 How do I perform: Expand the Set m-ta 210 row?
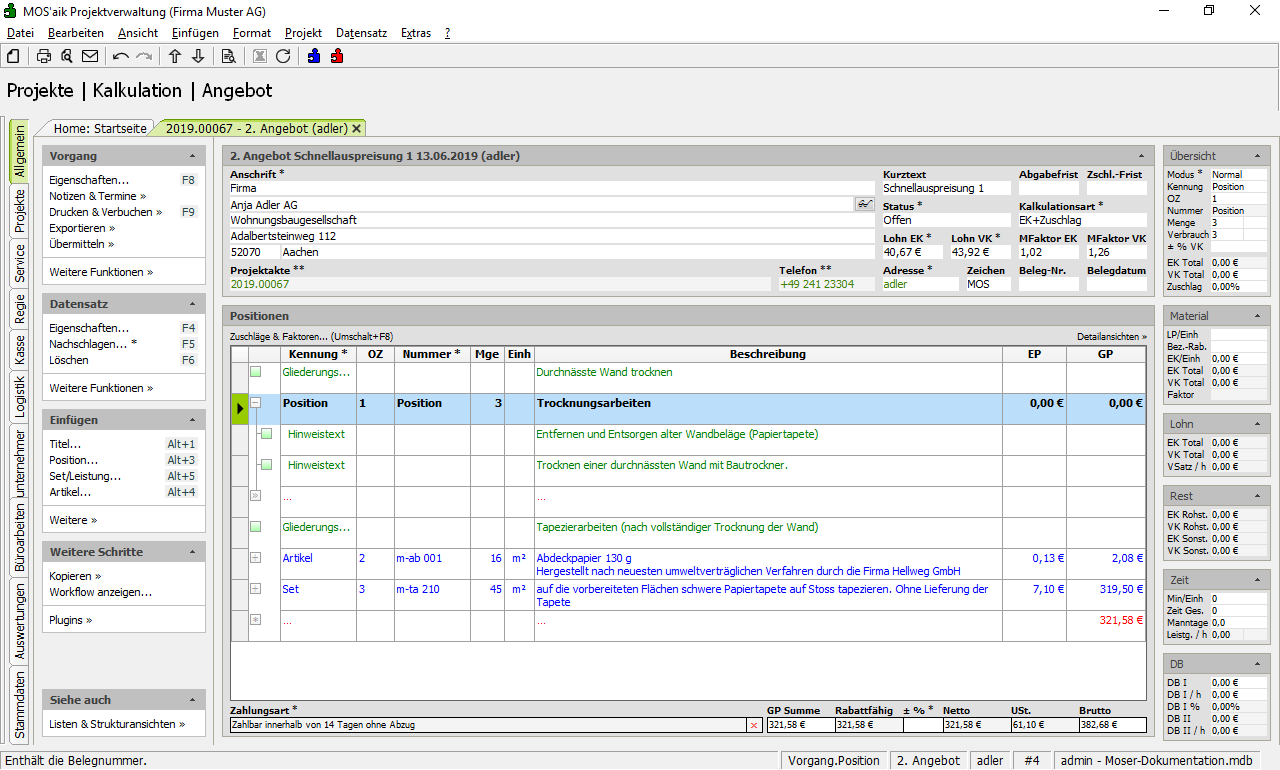pos(256,589)
